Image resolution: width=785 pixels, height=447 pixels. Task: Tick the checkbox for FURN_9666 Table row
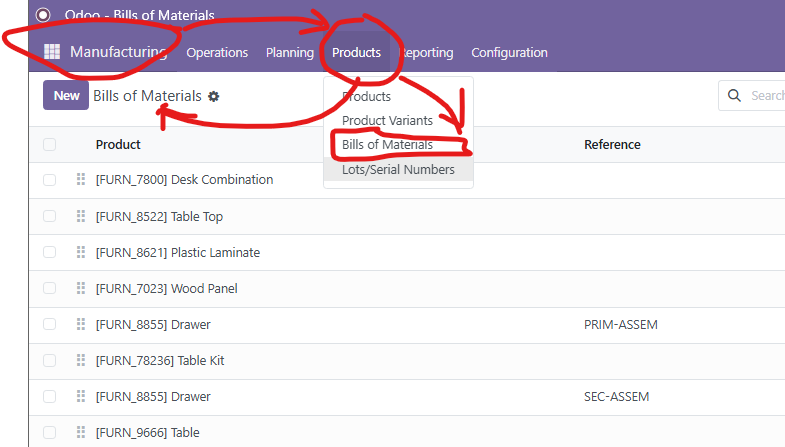click(x=50, y=432)
